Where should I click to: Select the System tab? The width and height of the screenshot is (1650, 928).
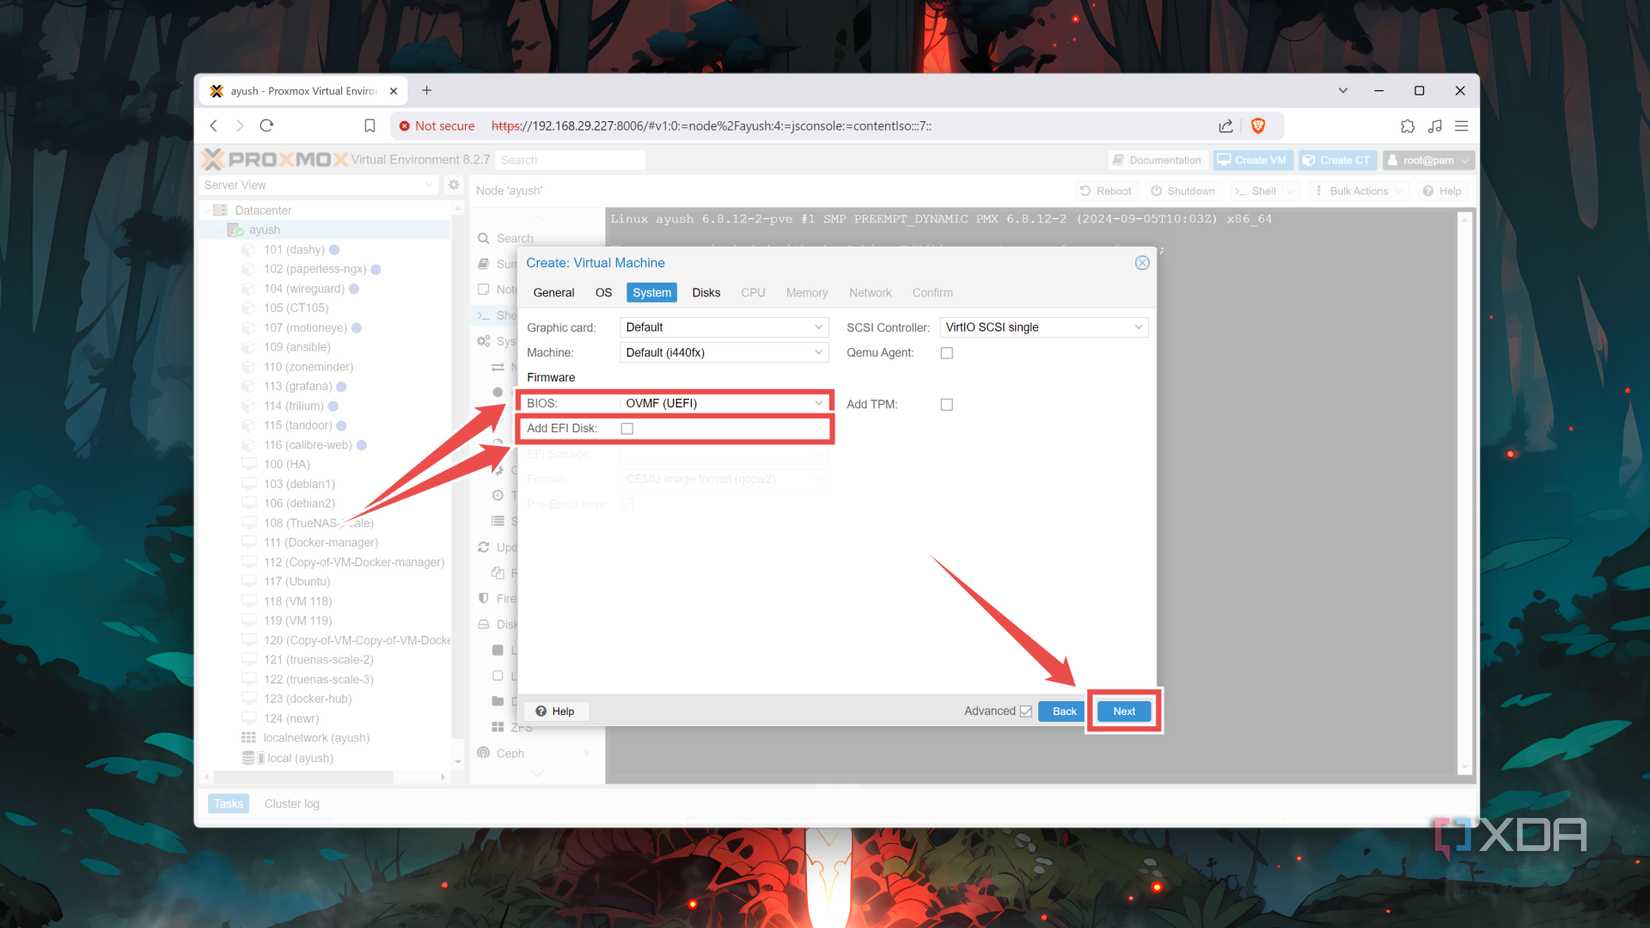pyautogui.click(x=652, y=293)
